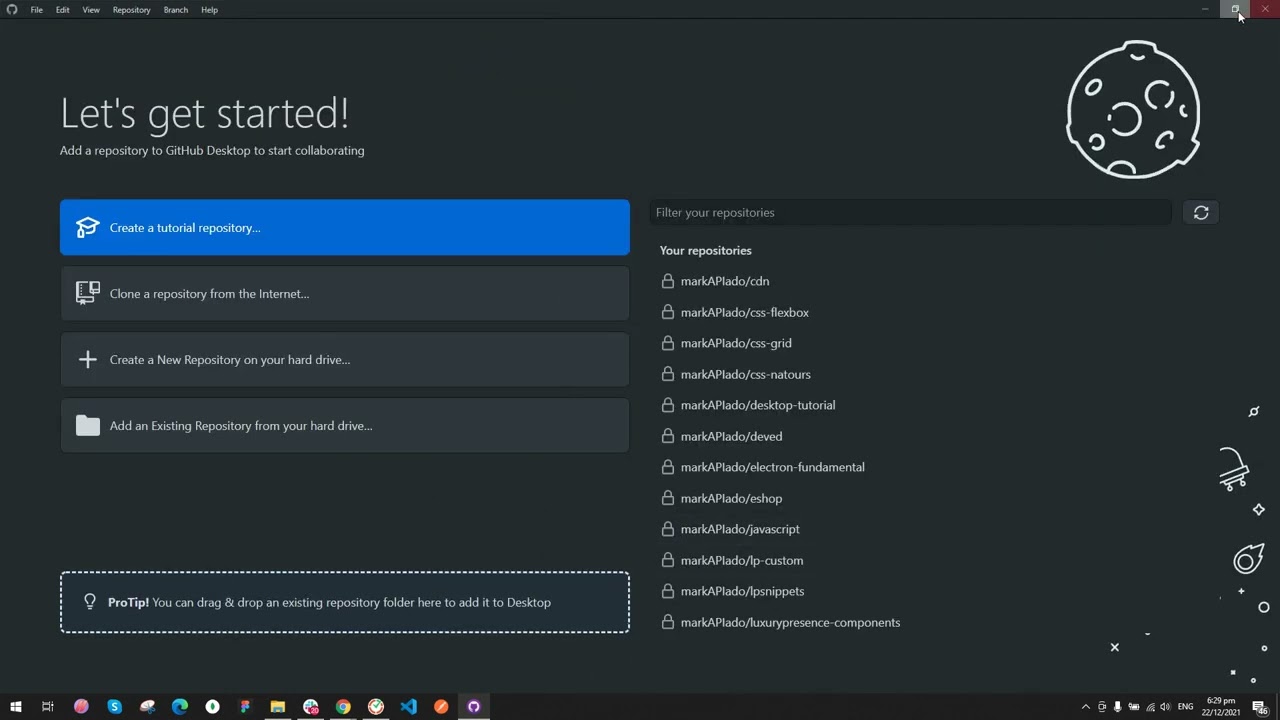Screen dimensions: 1280x720
Task: Click the lock icon beside markAPlado/cdn
Action: 668,282
